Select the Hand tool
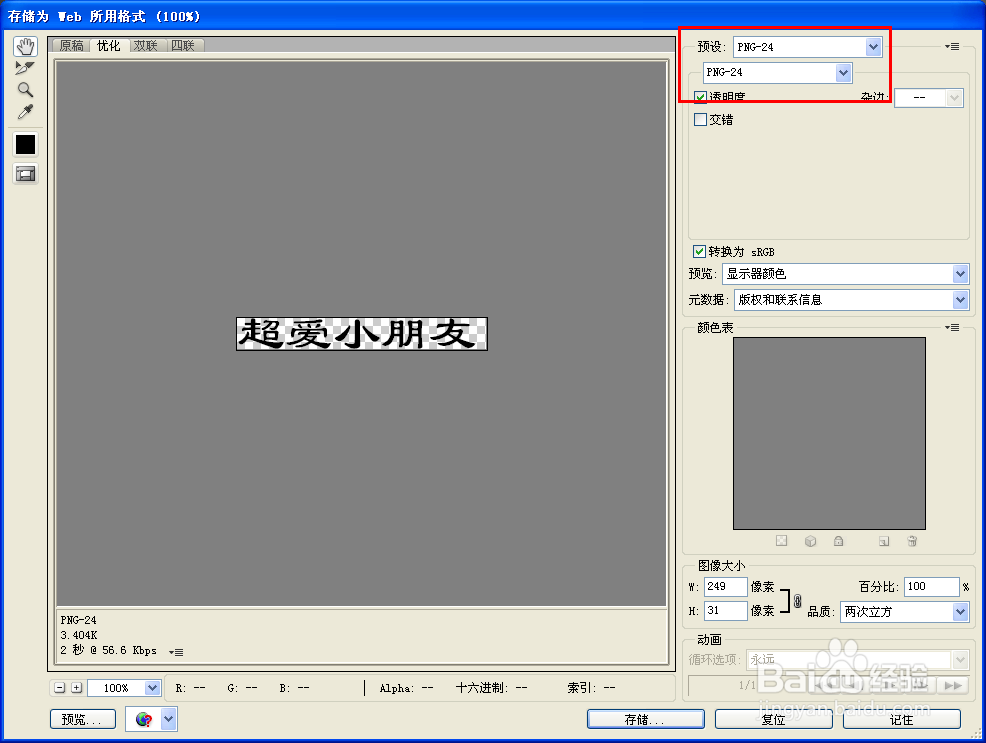The image size is (986, 743). pyautogui.click(x=25, y=47)
